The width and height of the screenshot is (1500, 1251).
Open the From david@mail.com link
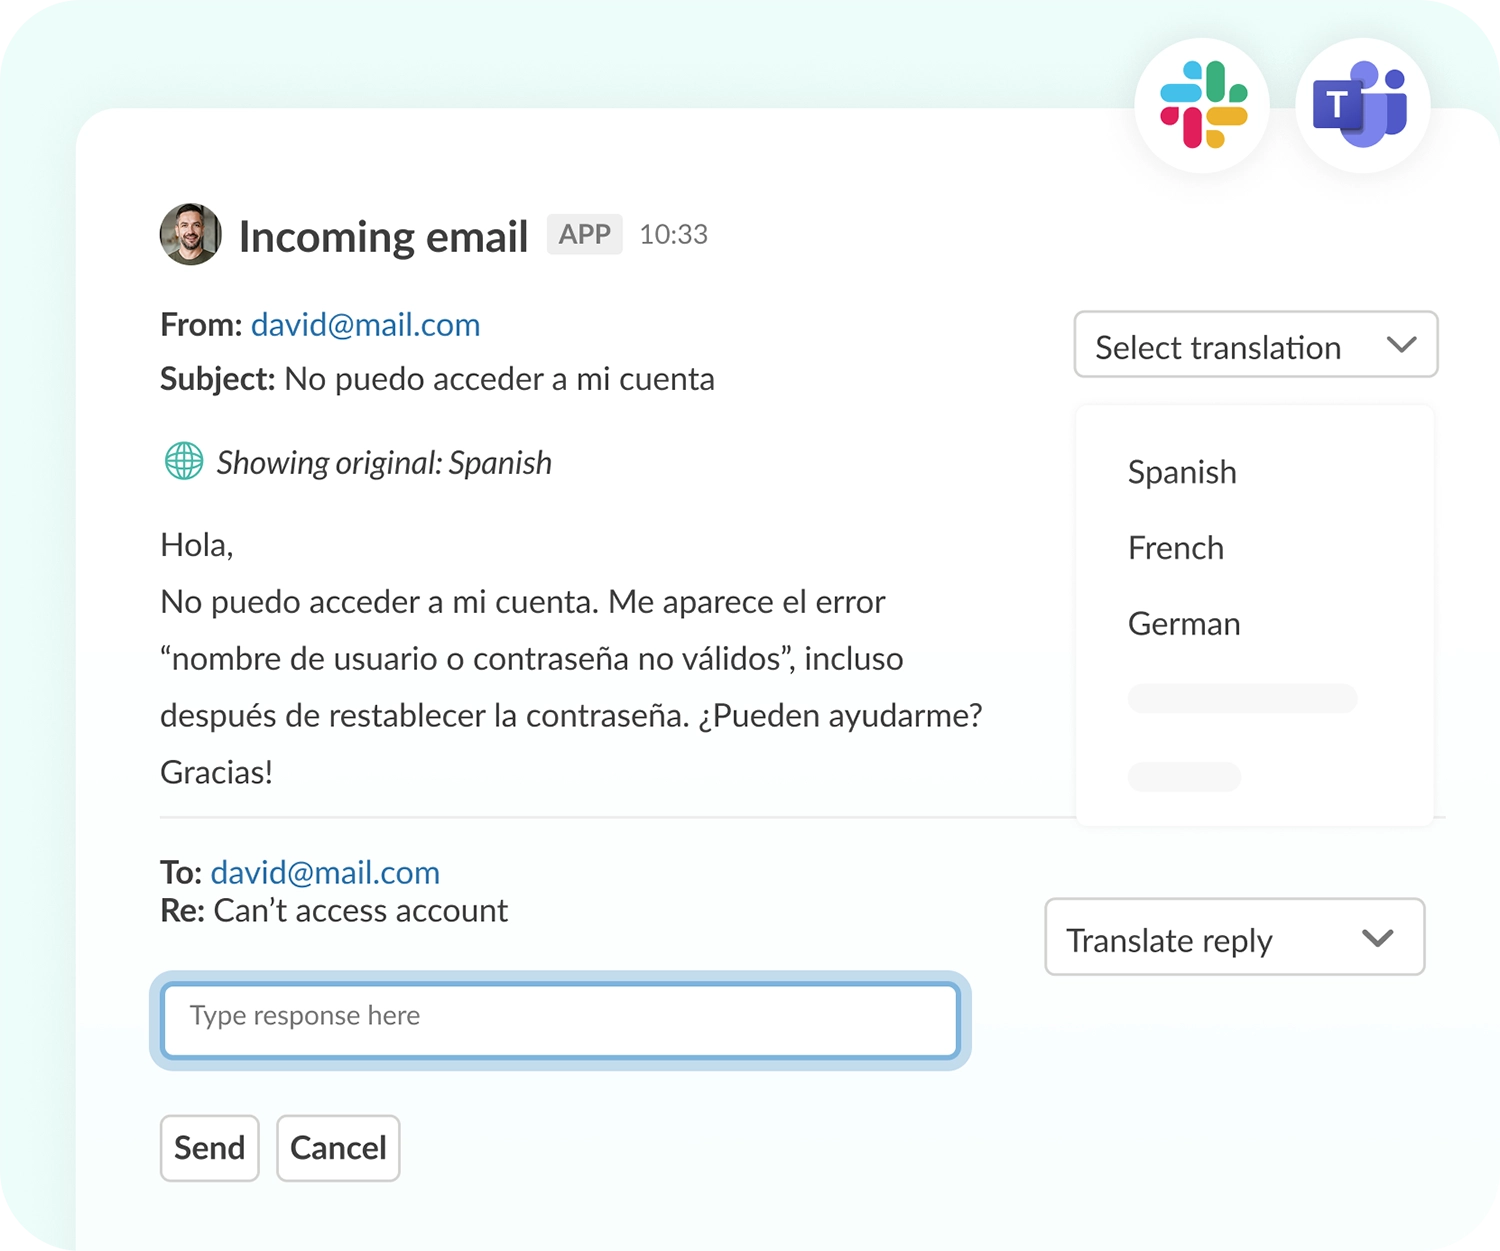point(365,325)
